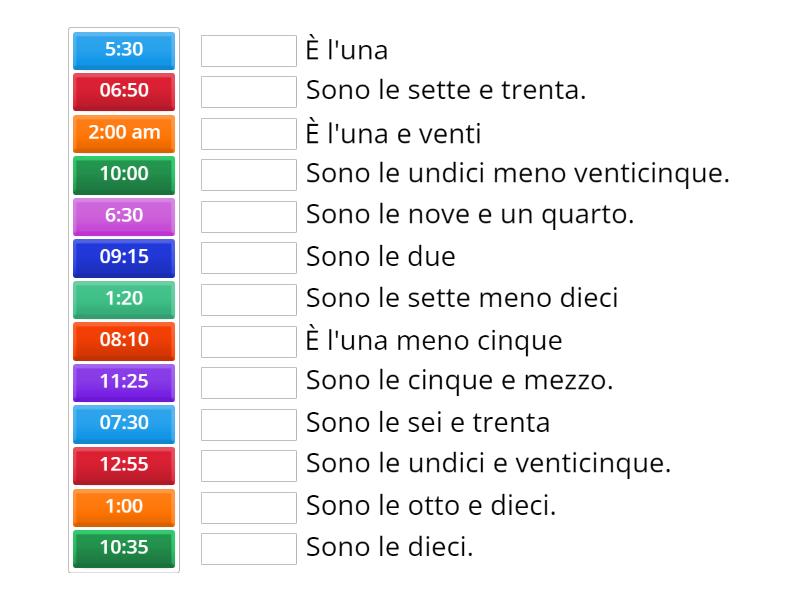The image size is (800, 600).
Task: Select the crimson 12:55 time tile
Action: coord(123,465)
